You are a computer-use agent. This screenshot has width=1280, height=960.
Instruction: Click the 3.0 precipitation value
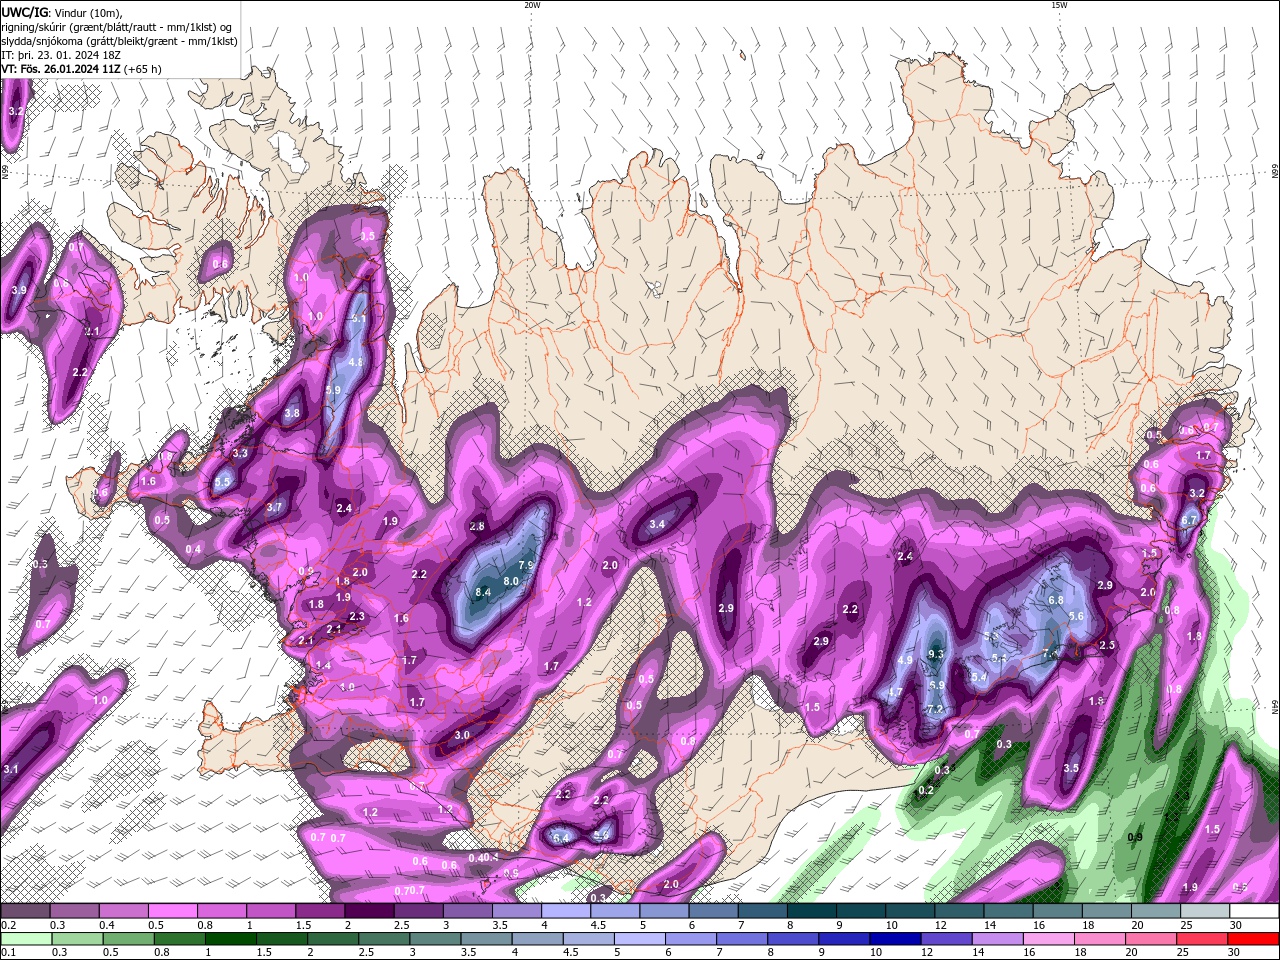coord(462,735)
